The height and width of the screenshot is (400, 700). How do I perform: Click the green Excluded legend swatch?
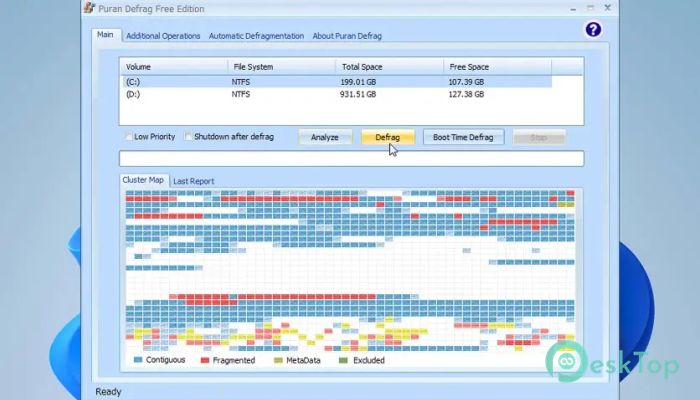(343, 360)
